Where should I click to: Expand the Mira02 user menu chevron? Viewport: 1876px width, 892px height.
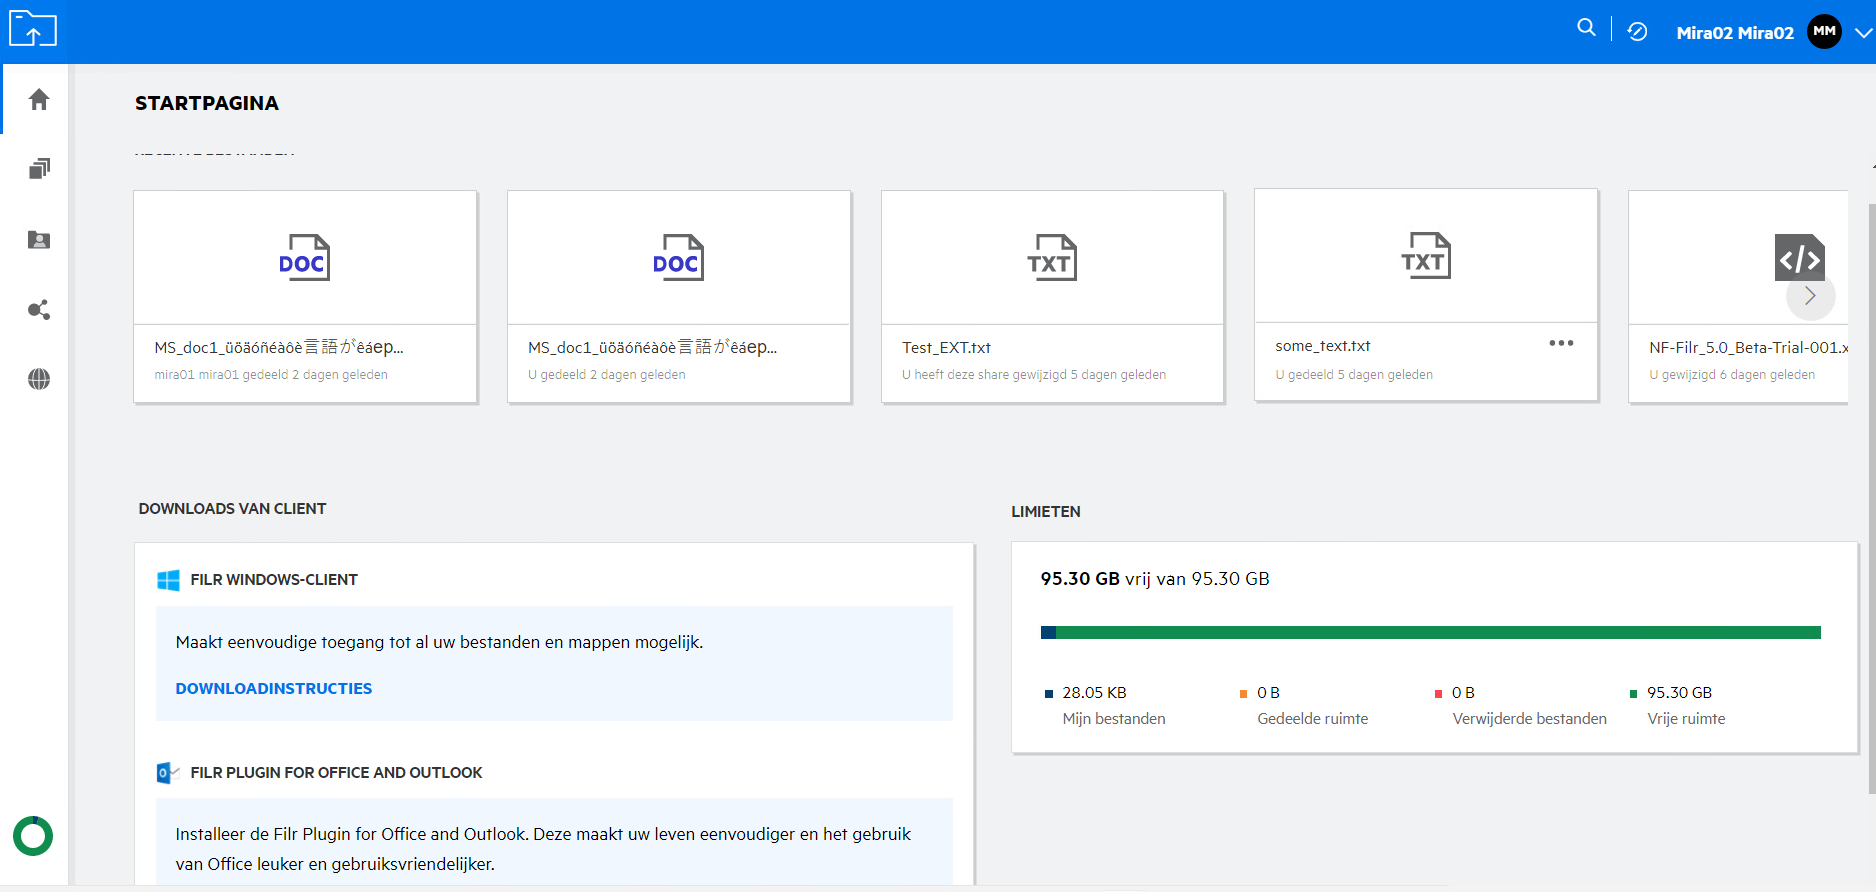point(1864,33)
